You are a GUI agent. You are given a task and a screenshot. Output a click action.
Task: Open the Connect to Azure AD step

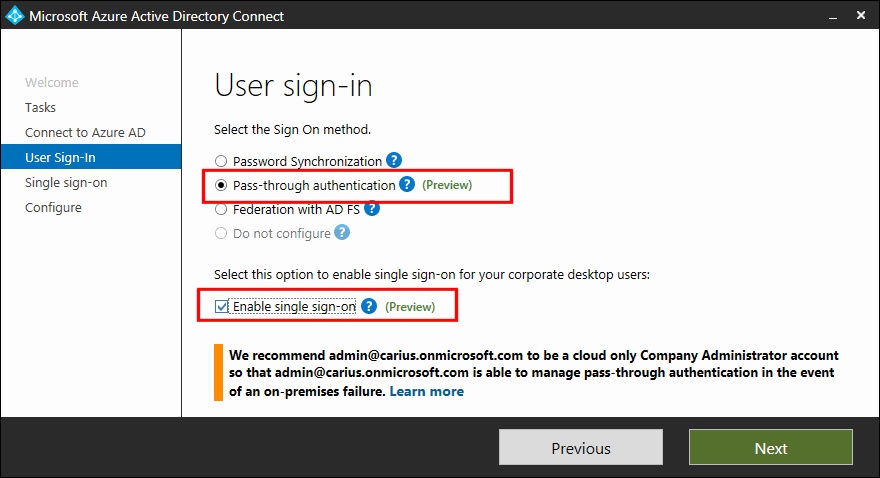click(x=85, y=132)
